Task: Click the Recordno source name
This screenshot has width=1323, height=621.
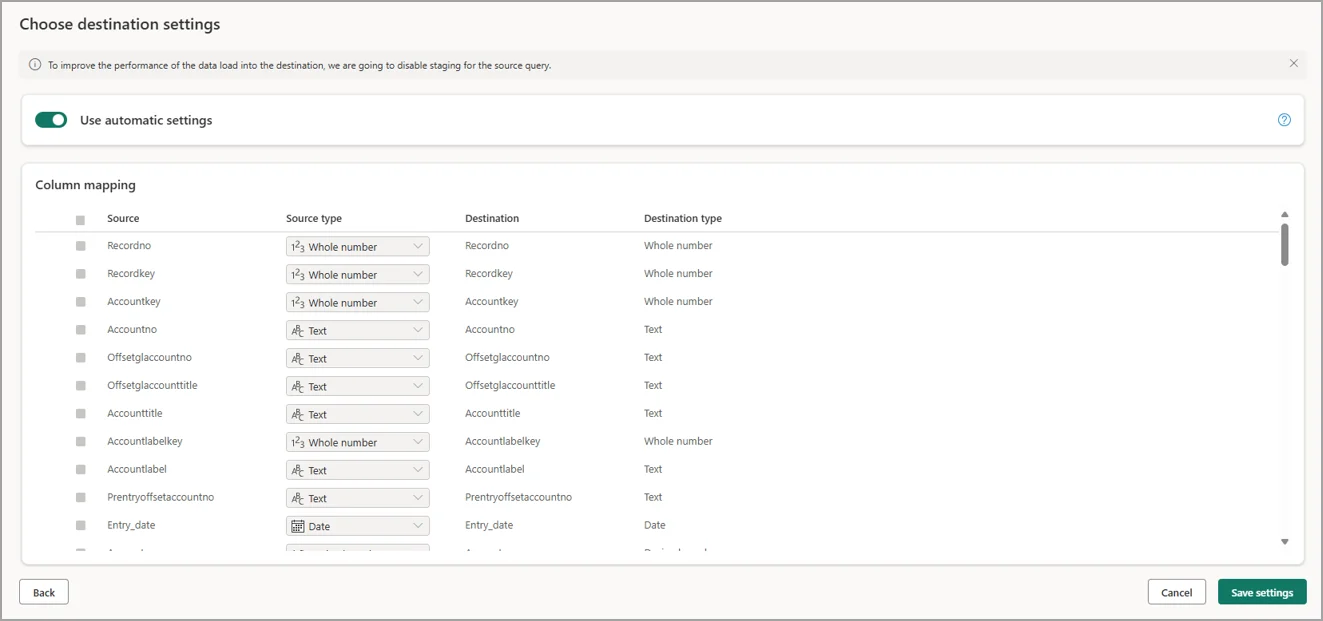Action: [129, 245]
